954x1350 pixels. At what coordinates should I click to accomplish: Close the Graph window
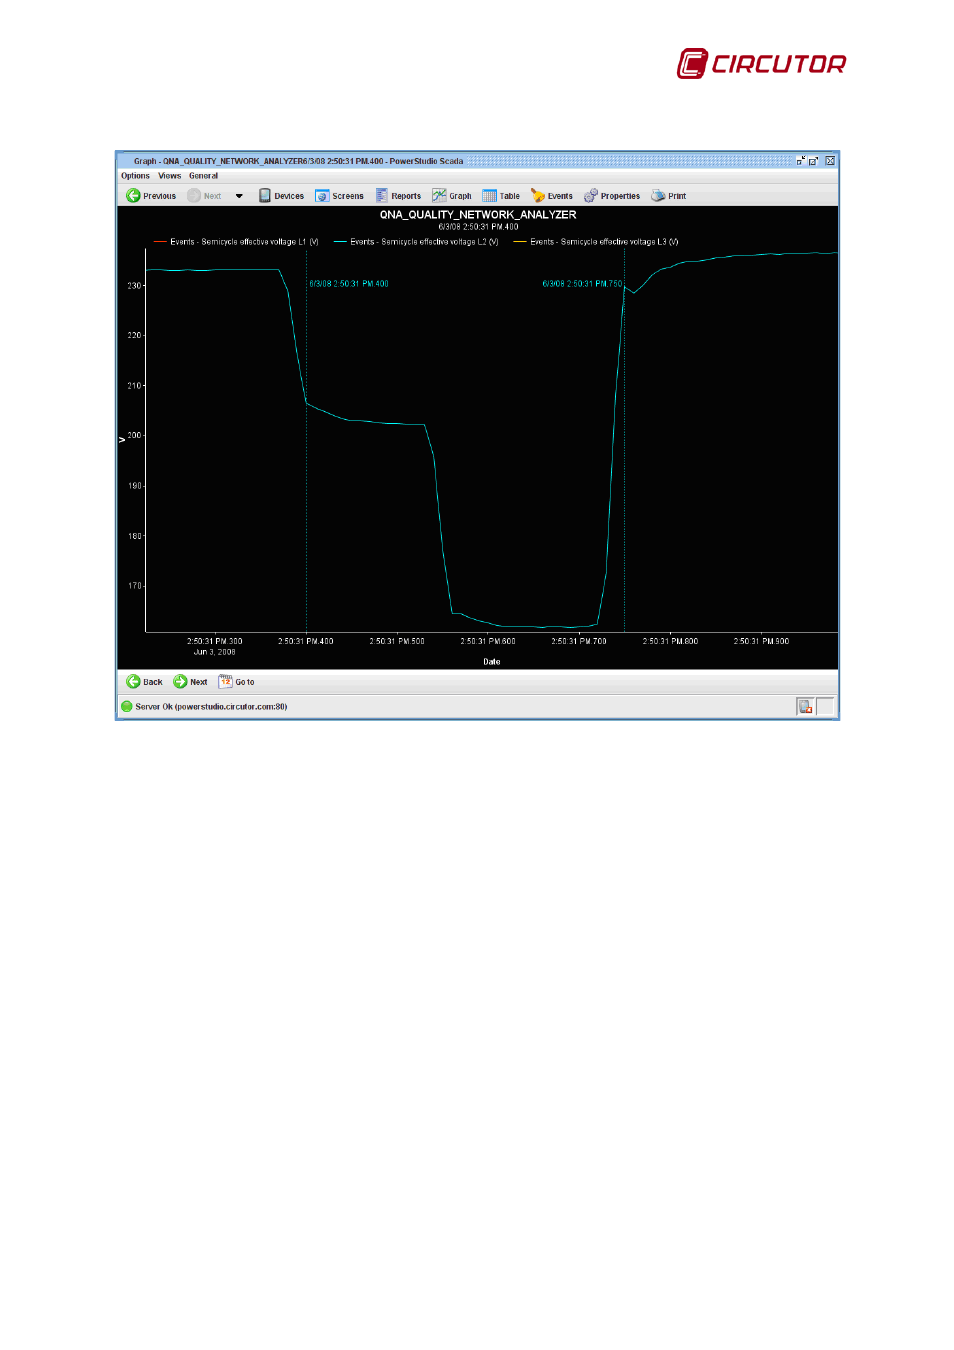830,161
